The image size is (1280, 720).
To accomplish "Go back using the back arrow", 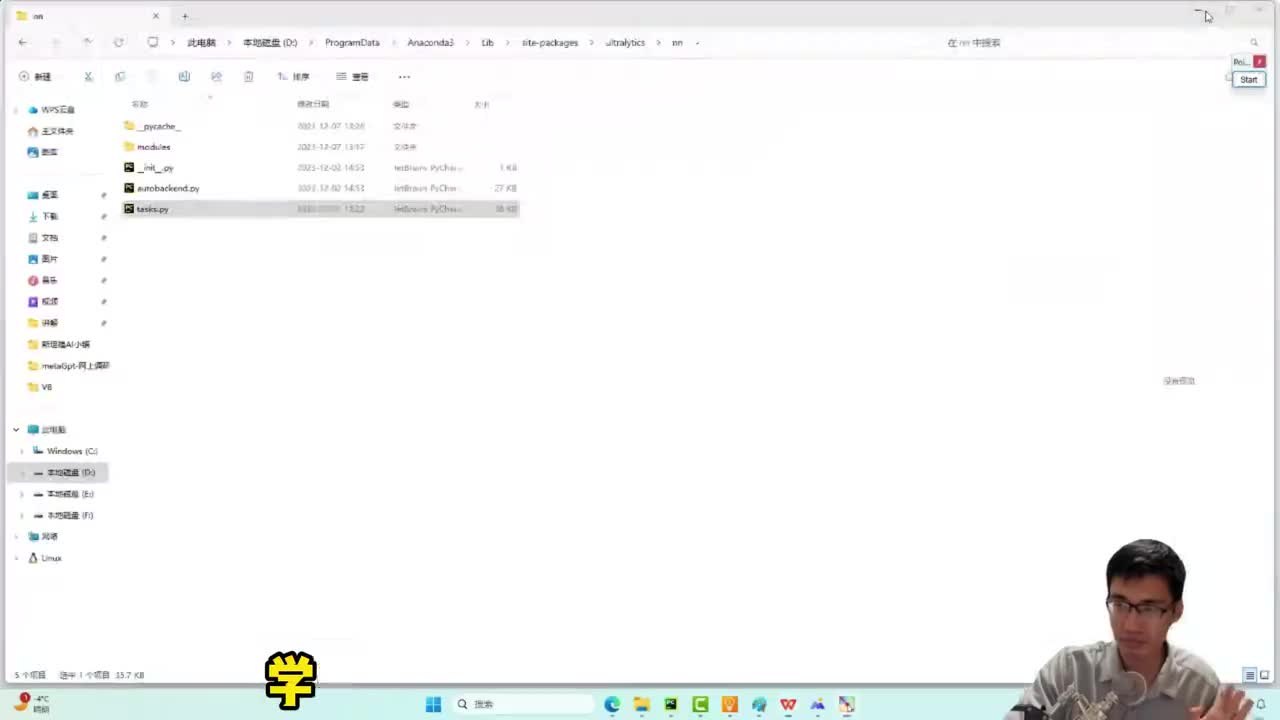I will [23, 42].
